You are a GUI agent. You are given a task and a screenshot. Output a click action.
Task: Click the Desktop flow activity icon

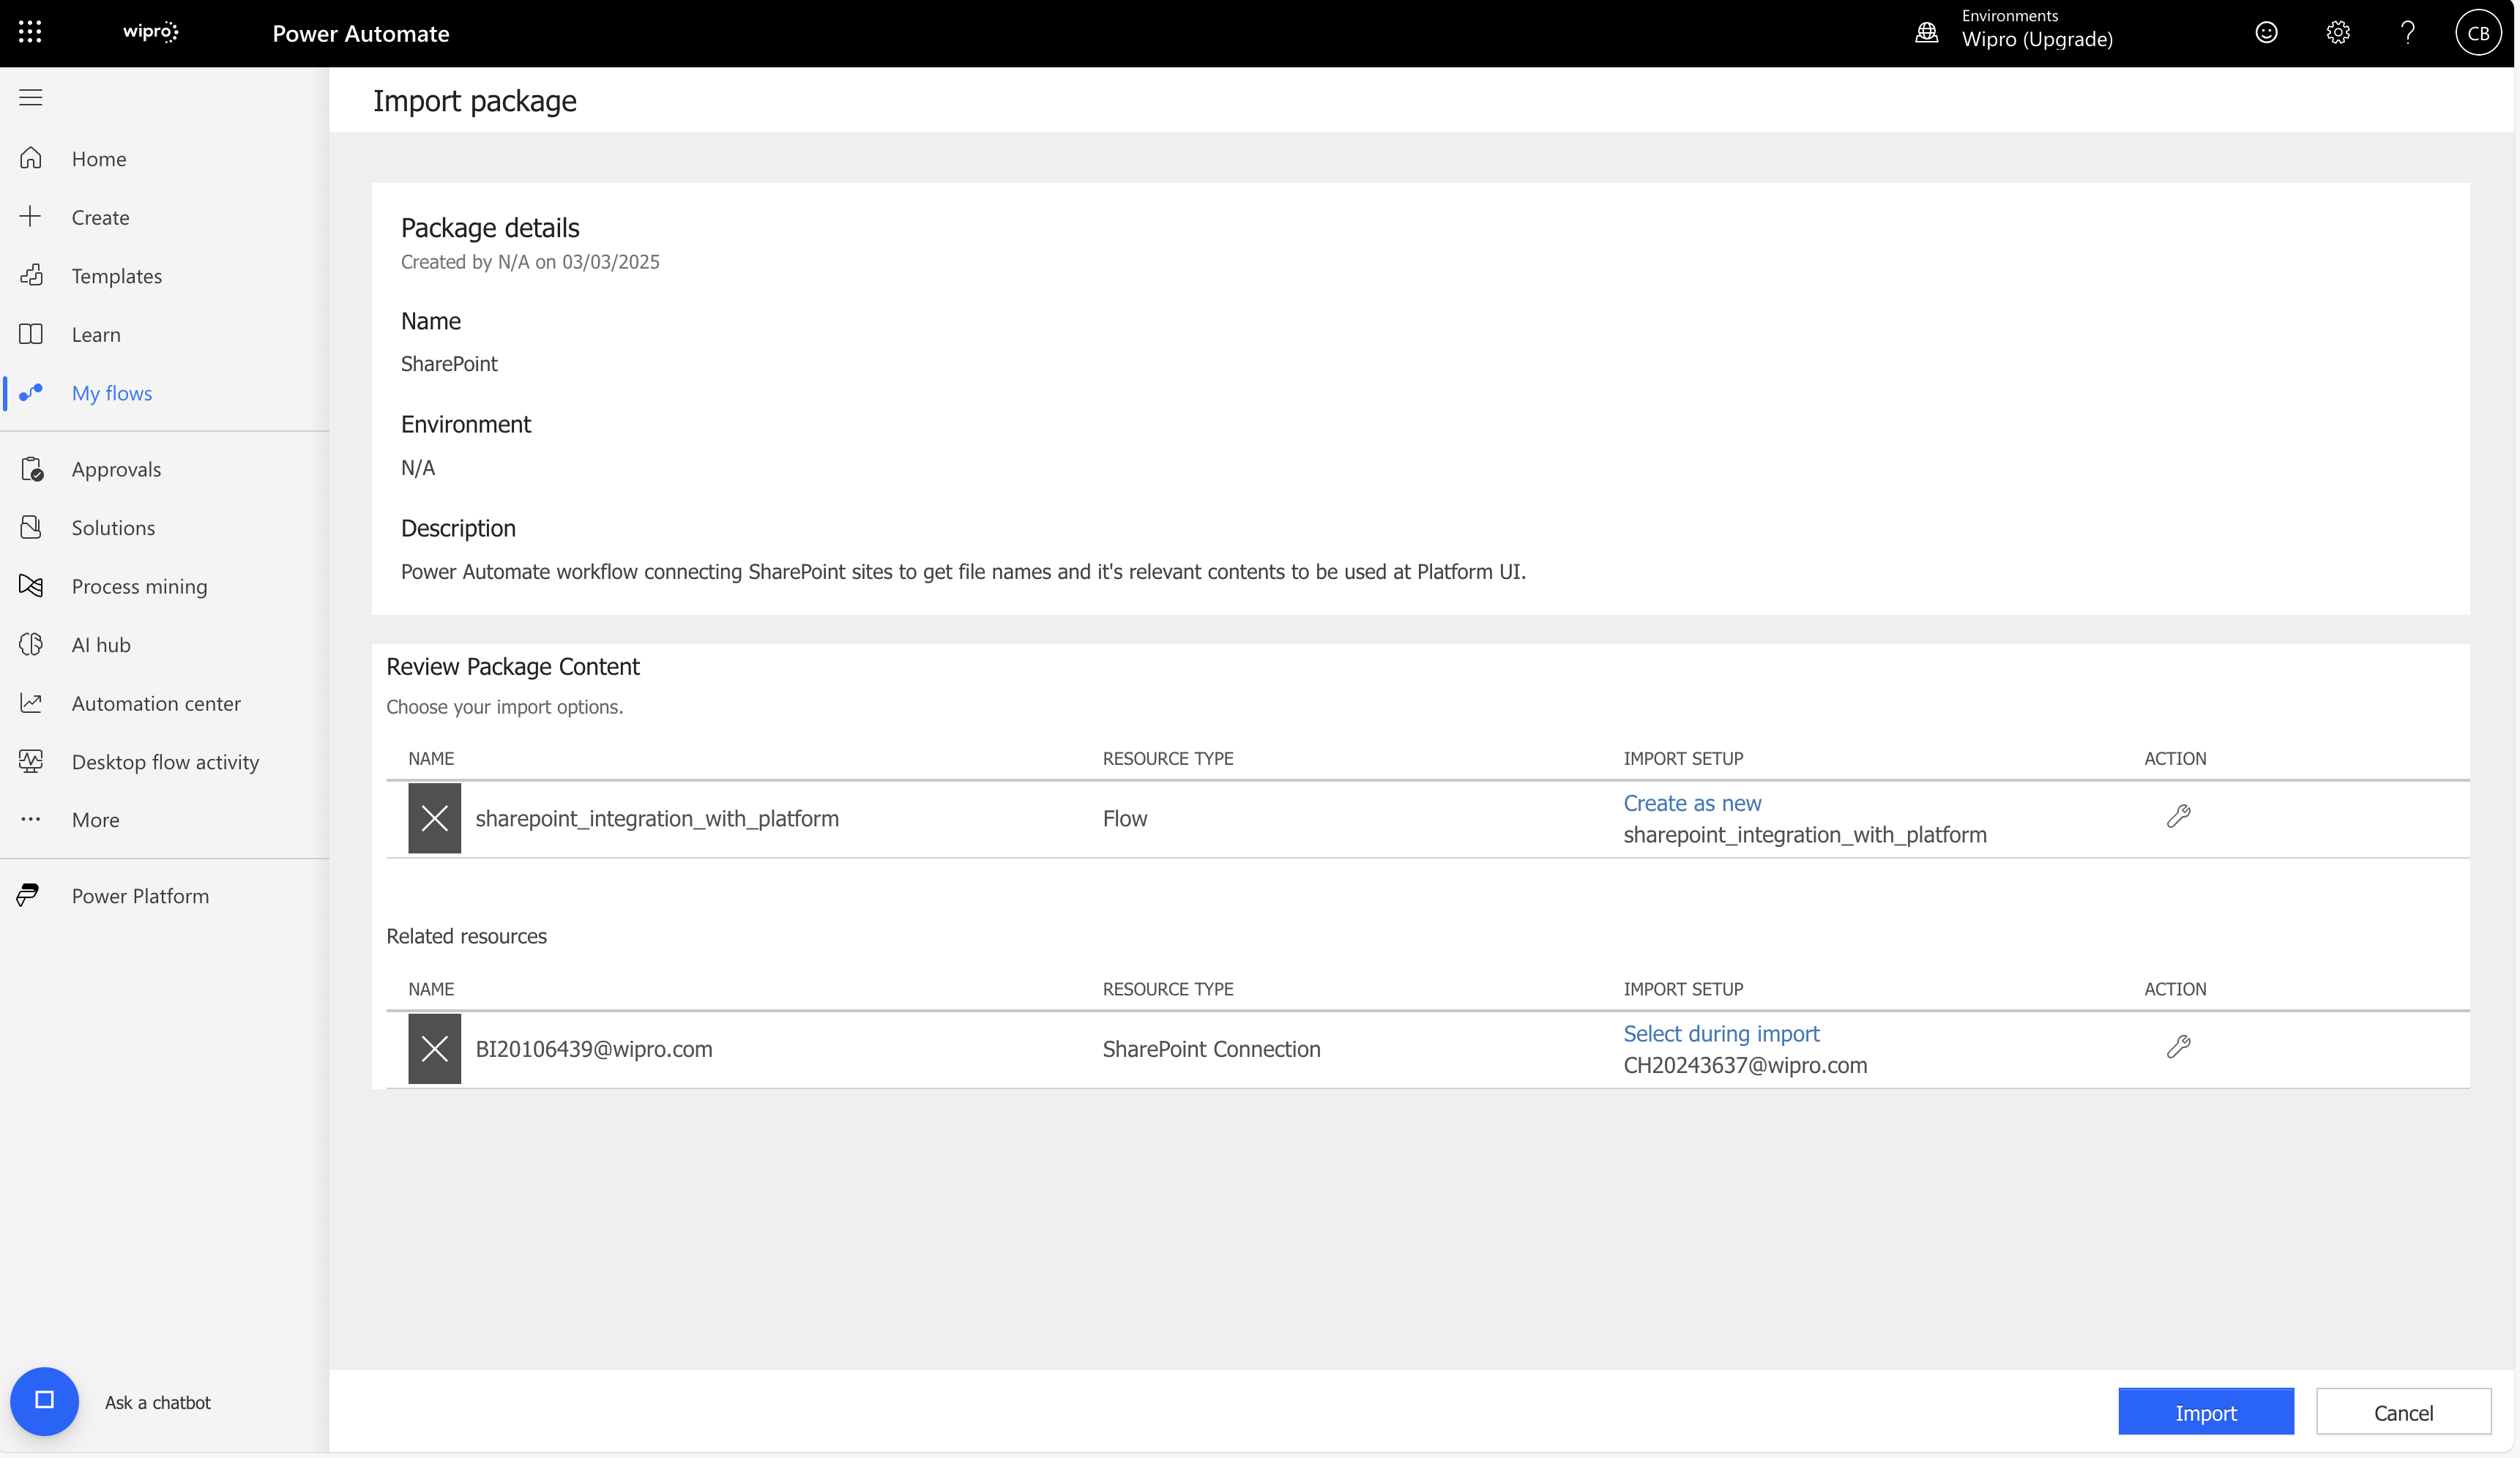pos(31,761)
